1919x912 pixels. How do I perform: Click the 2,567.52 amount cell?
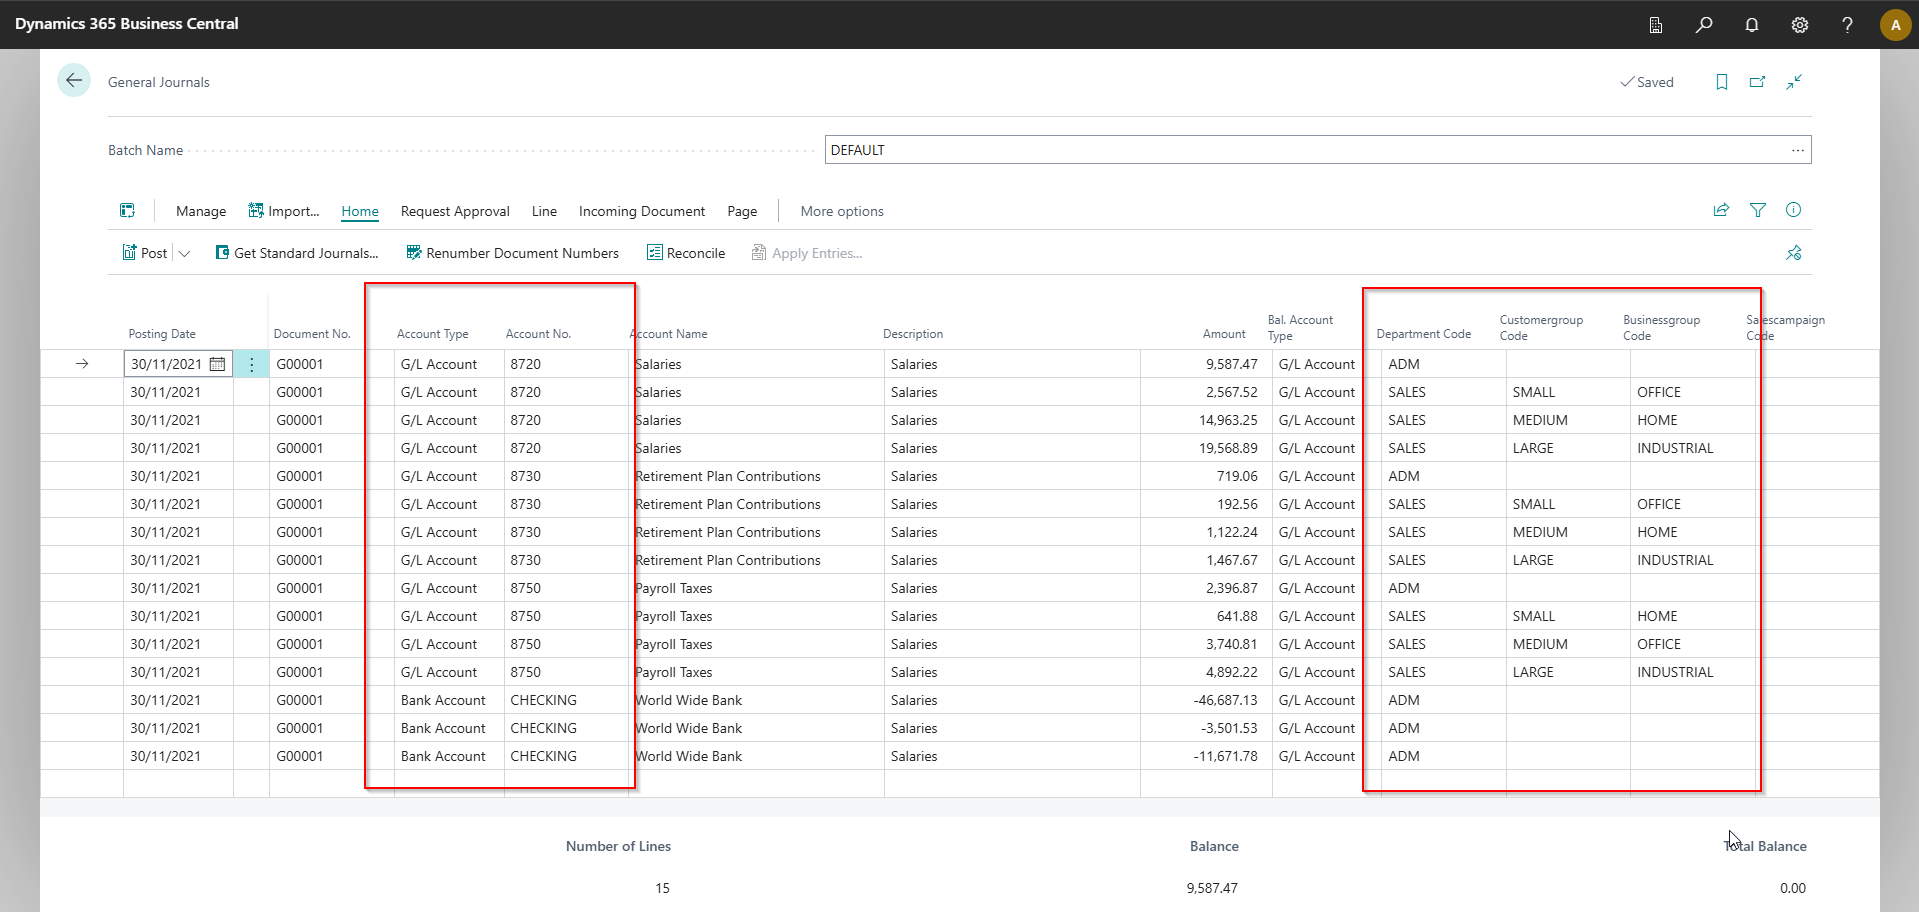(1206, 392)
